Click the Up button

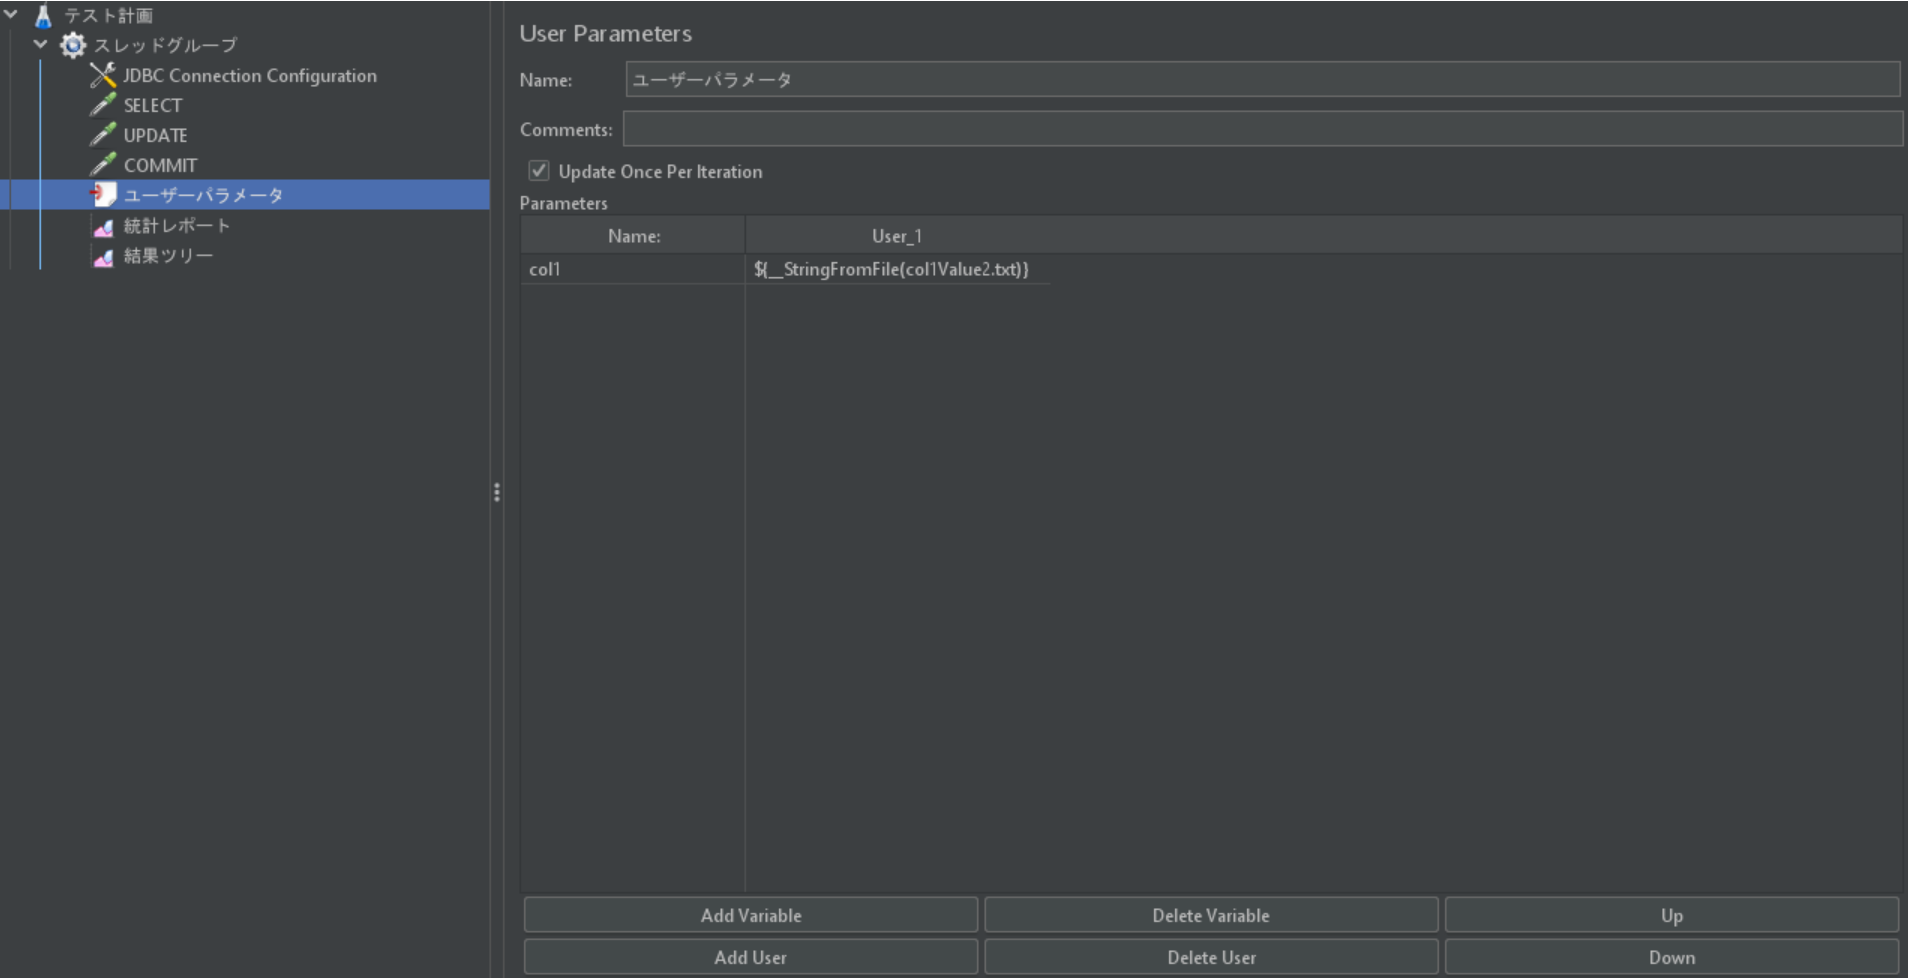click(1672, 915)
